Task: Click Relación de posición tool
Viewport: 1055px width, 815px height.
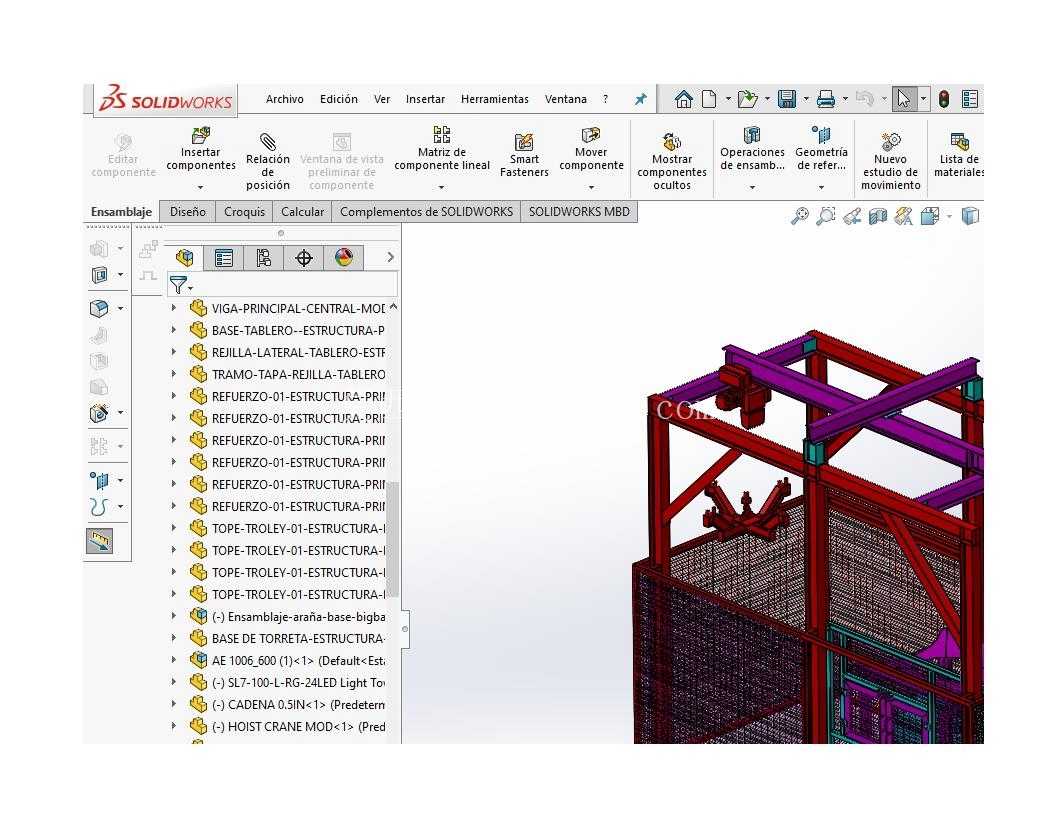Action: click(x=268, y=162)
